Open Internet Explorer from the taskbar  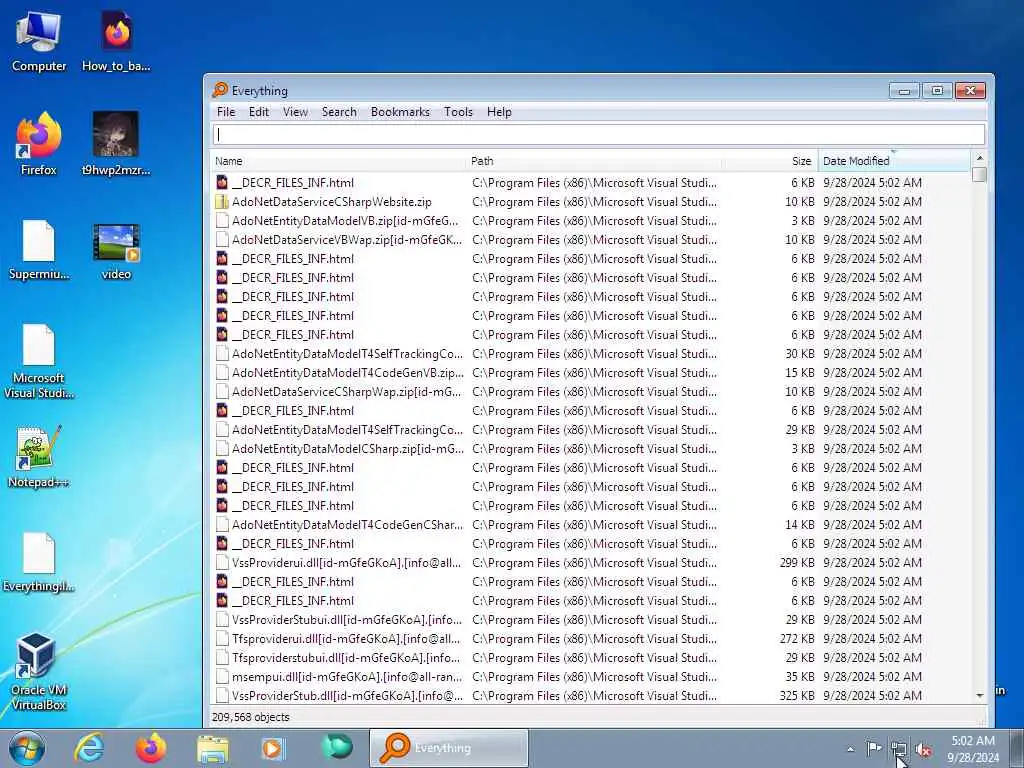pos(89,748)
